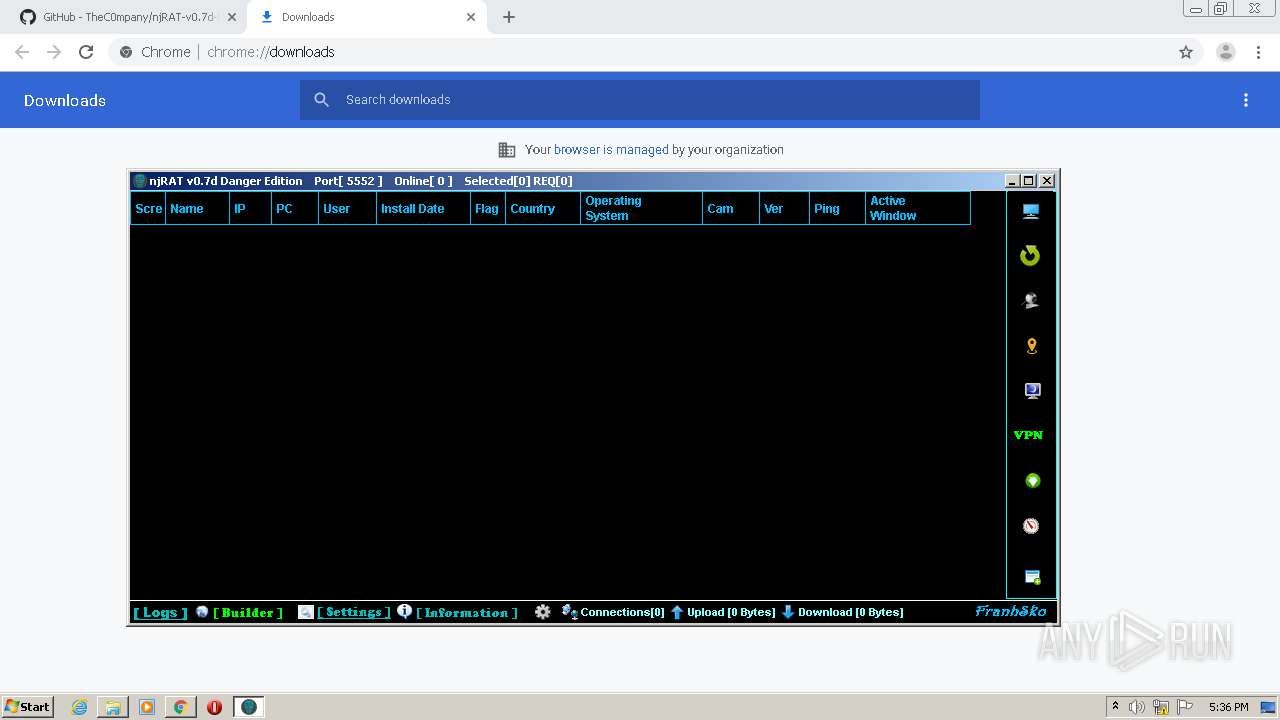
Task: Sort by the Flag column header
Action: pyautogui.click(x=488, y=208)
